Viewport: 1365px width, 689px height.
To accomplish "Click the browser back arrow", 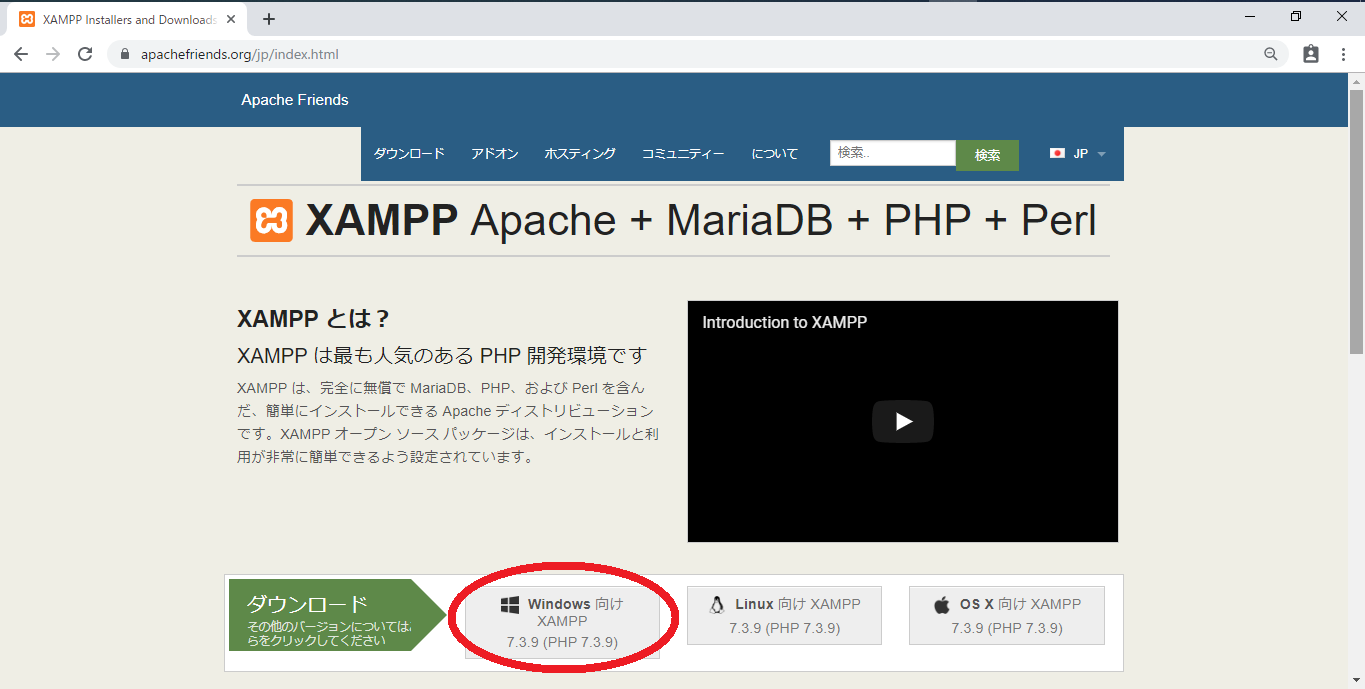I will point(21,54).
